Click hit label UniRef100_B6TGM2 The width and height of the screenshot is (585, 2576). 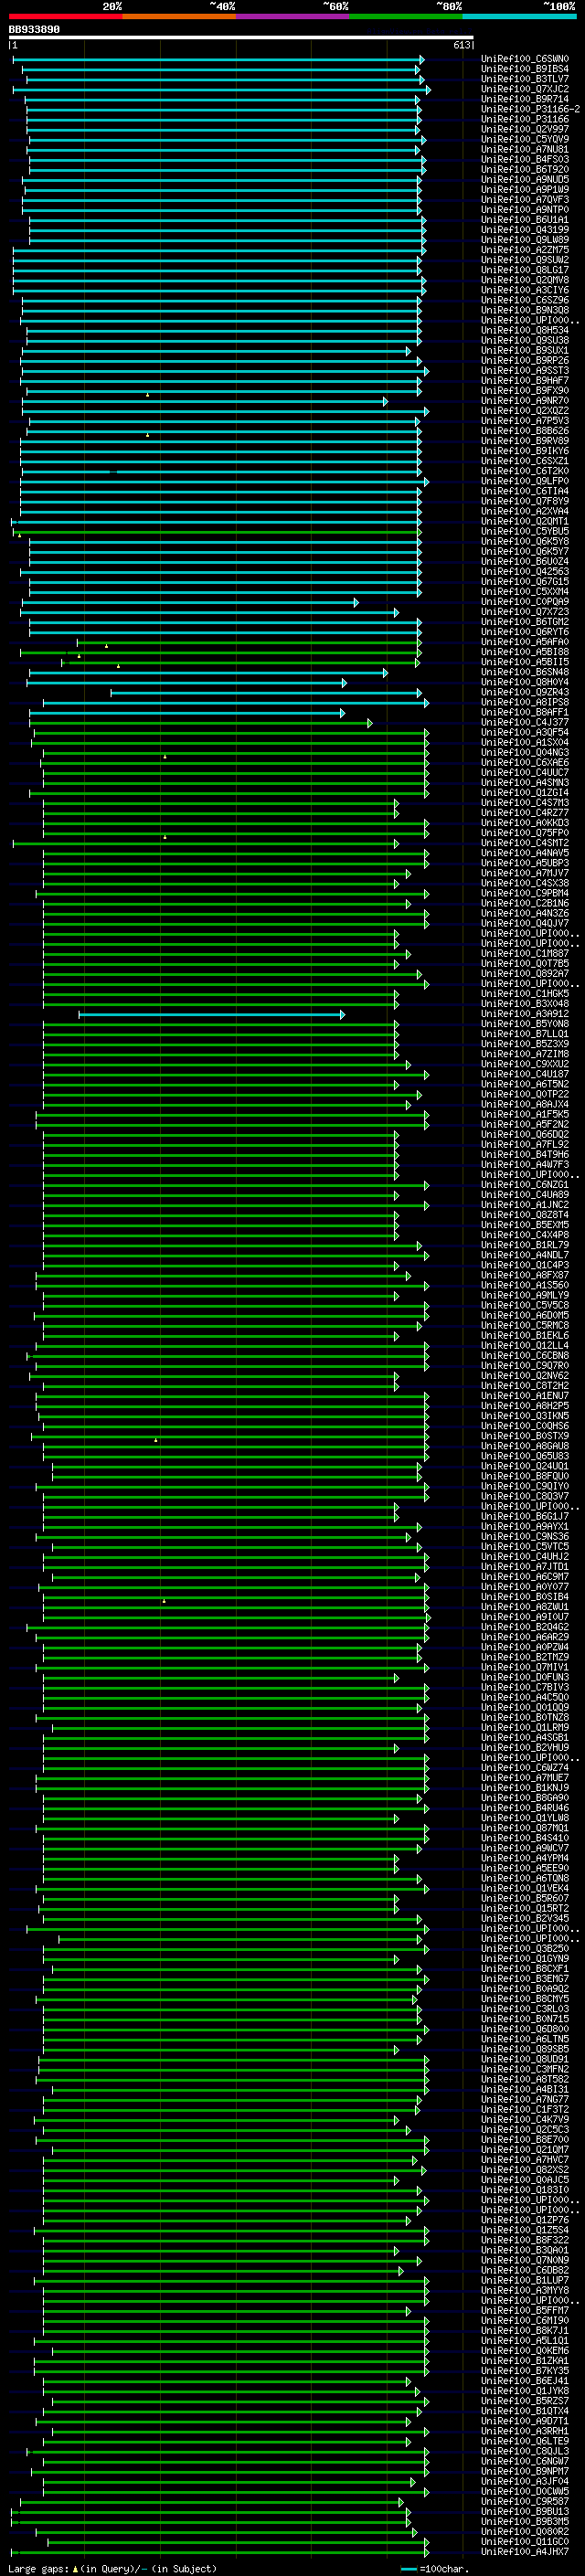tap(525, 622)
